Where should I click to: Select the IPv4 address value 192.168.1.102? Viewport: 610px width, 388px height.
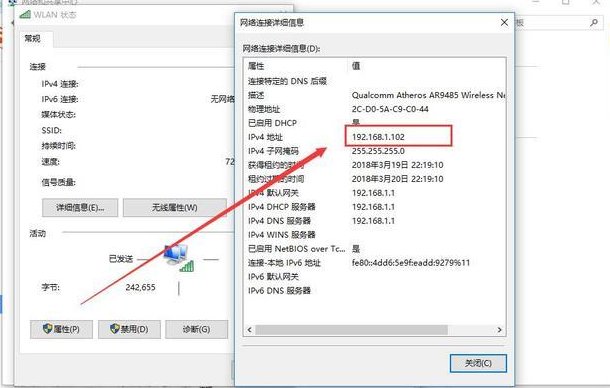378,137
